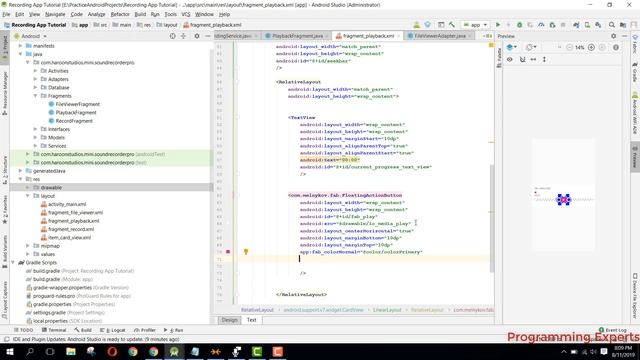Open AVD Manager device icon
Viewport: 640px width, 360px height.
[x=587, y=25]
